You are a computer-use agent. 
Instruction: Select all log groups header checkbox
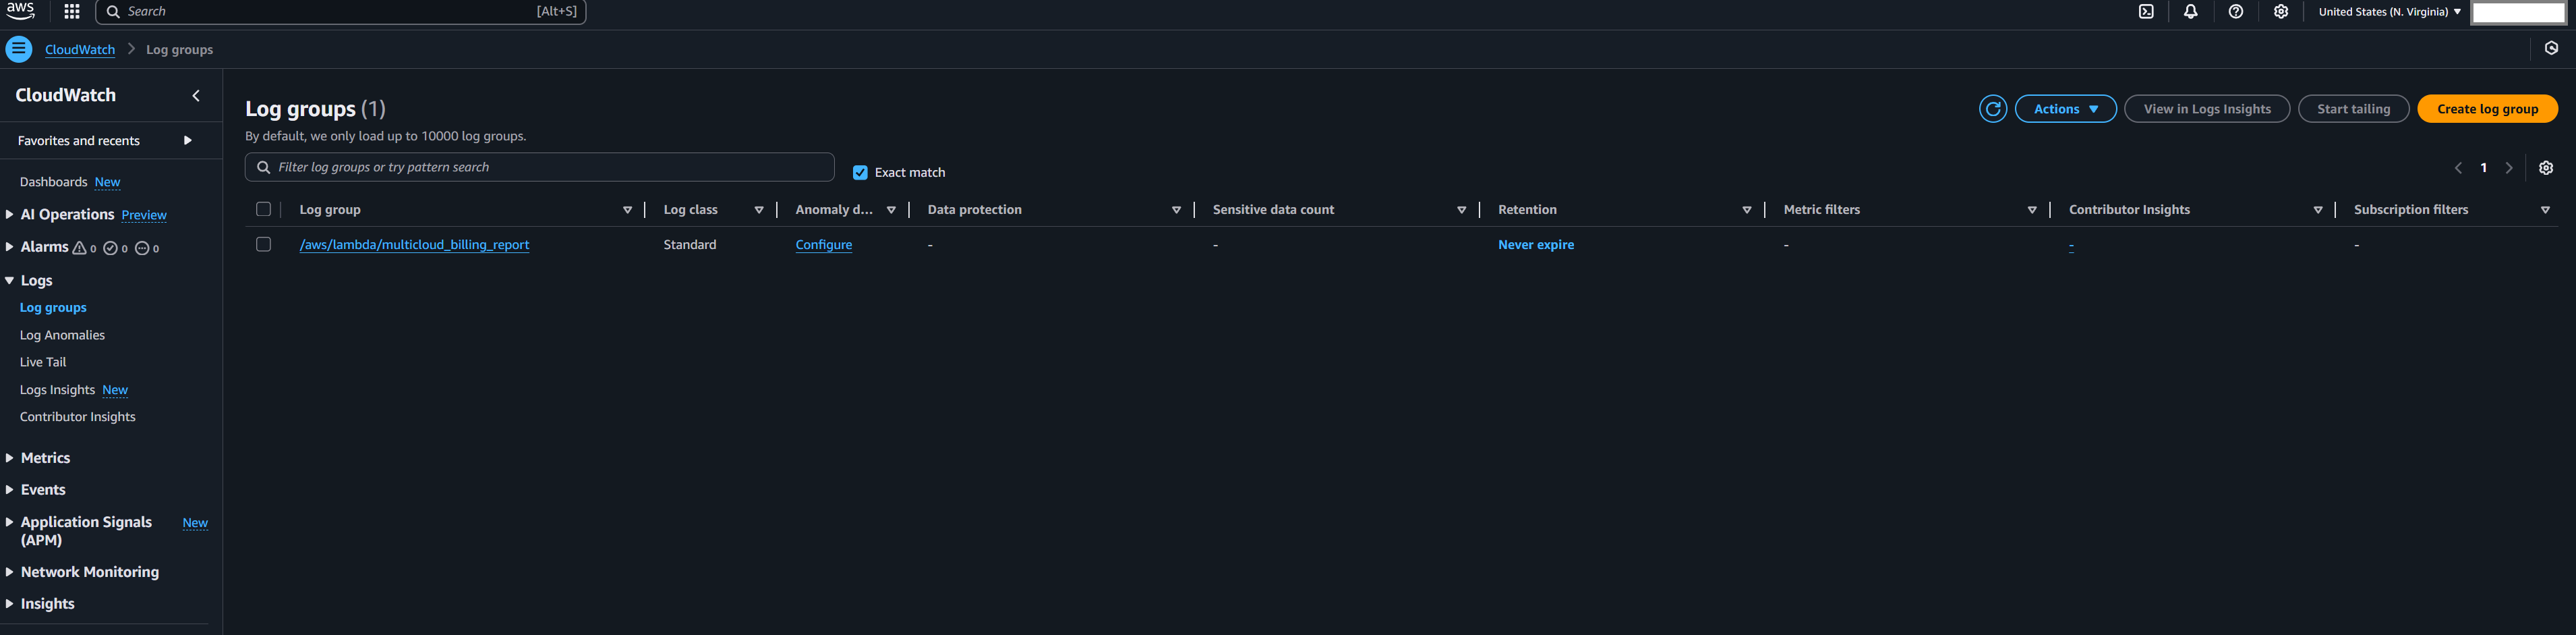coord(264,209)
